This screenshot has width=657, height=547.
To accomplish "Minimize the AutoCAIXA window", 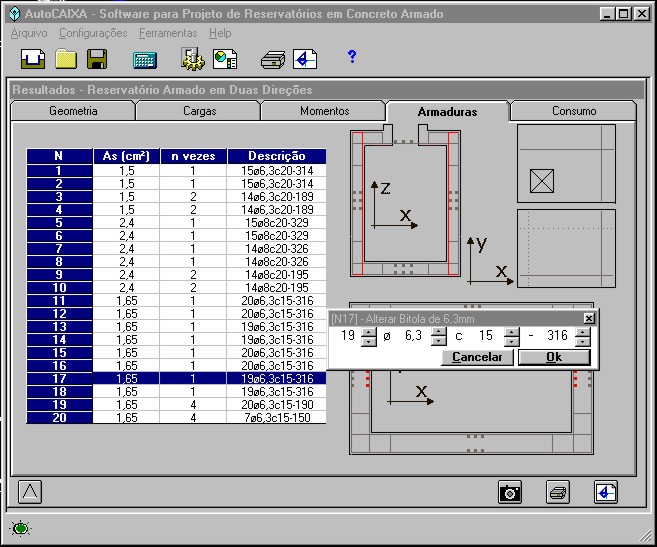I will coord(607,14).
